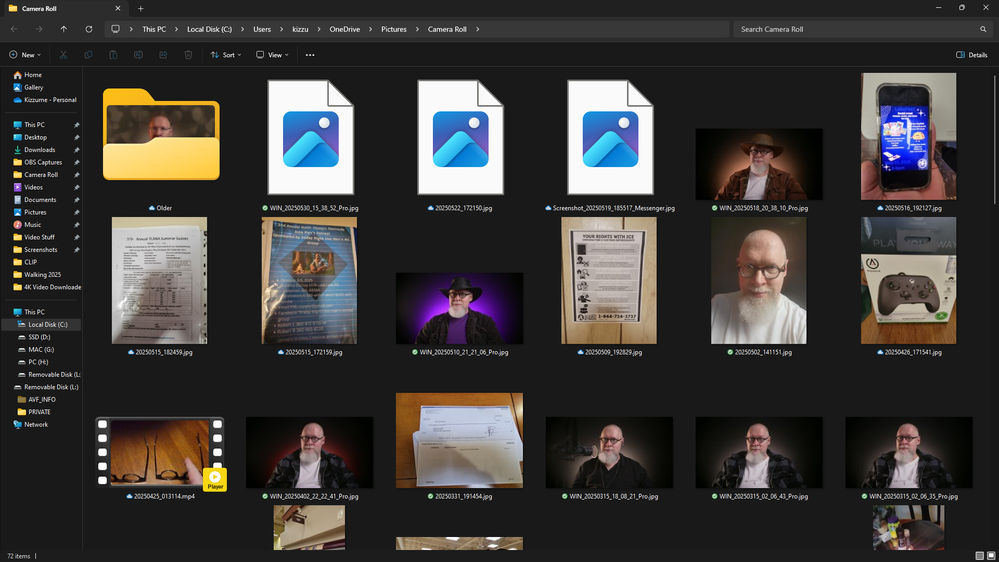The height and width of the screenshot is (562, 999).
Task: Open the View options dropdown
Action: click(x=272, y=55)
